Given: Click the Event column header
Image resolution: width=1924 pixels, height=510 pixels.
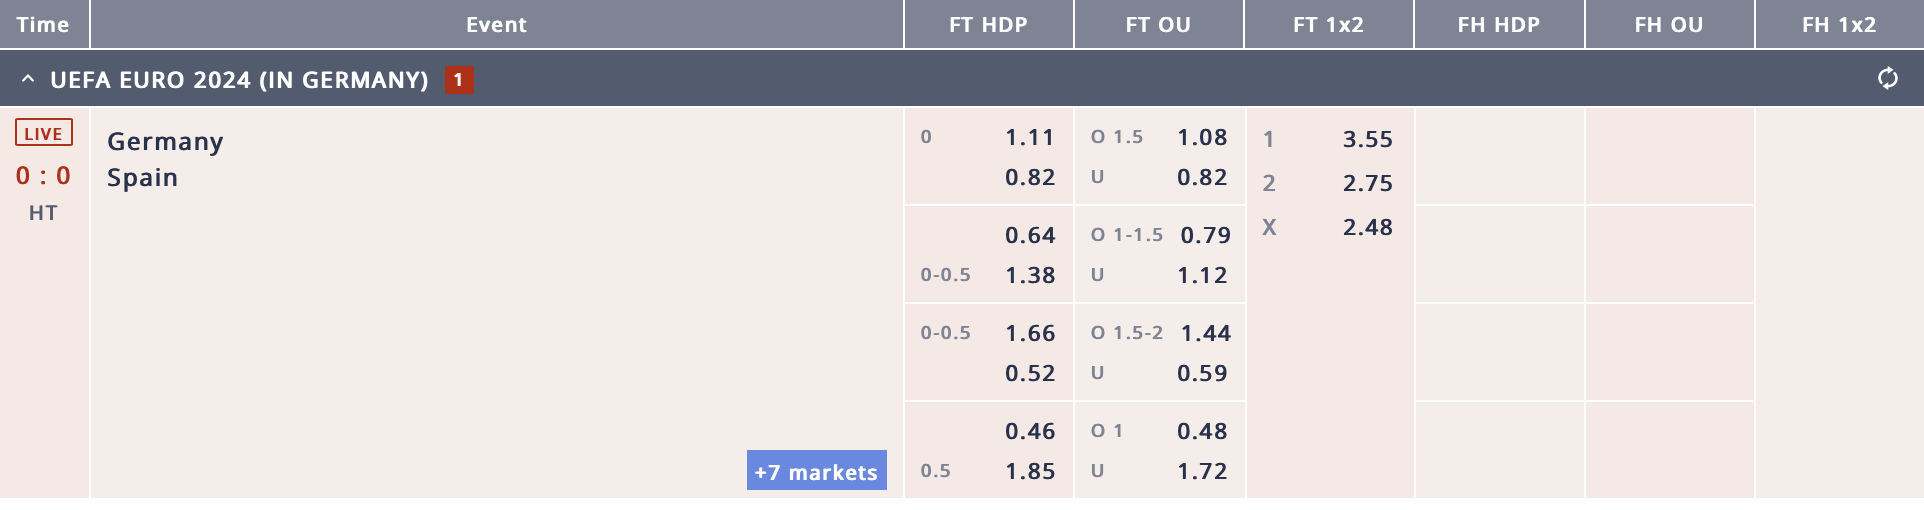Looking at the screenshot, I should coord(496,24).
